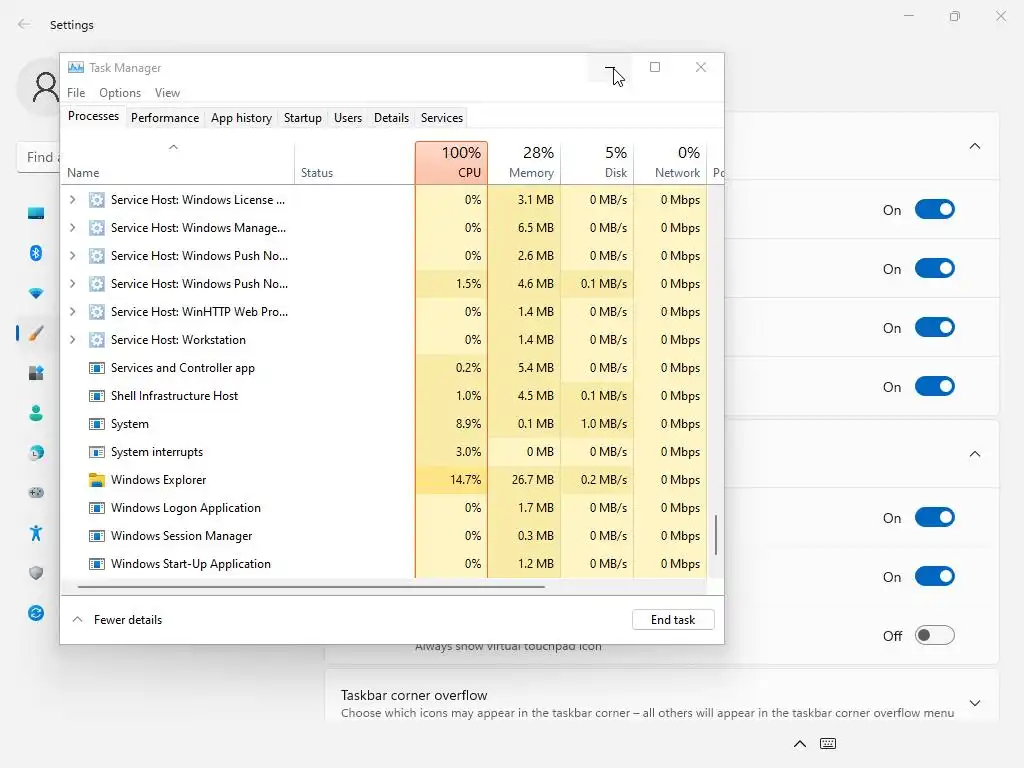Click the Windows Explorer folder icon
Image resolution: width=1024 pixels, height=768 pixels.
pyautogui.click(x=97, y=480)
